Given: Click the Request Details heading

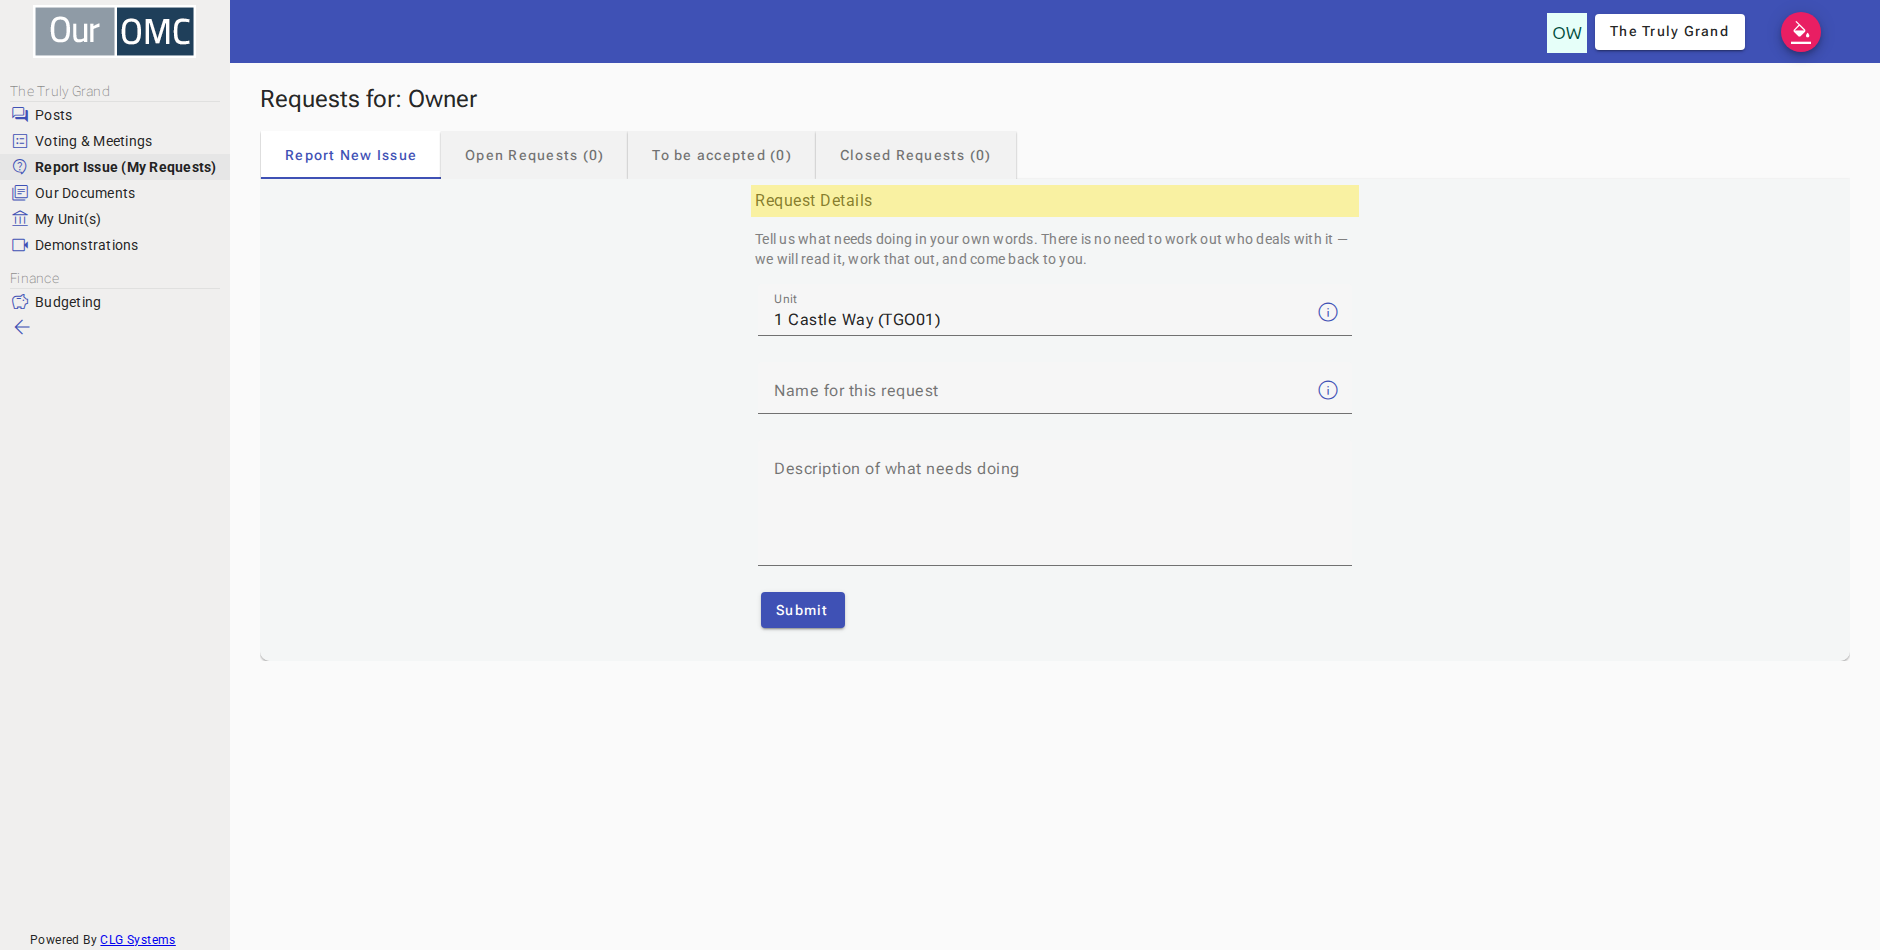Looking at the screenshot, I should pos(813,201).
